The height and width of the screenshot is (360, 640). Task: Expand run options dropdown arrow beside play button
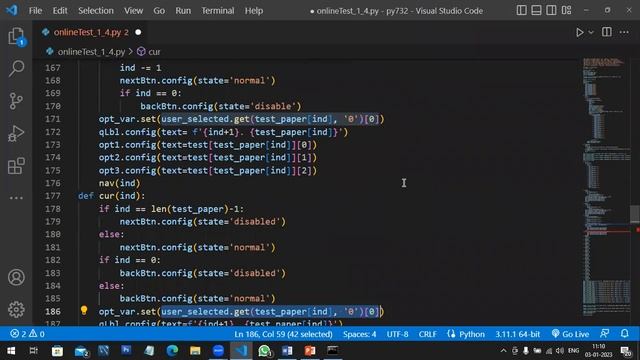(591, 32)
